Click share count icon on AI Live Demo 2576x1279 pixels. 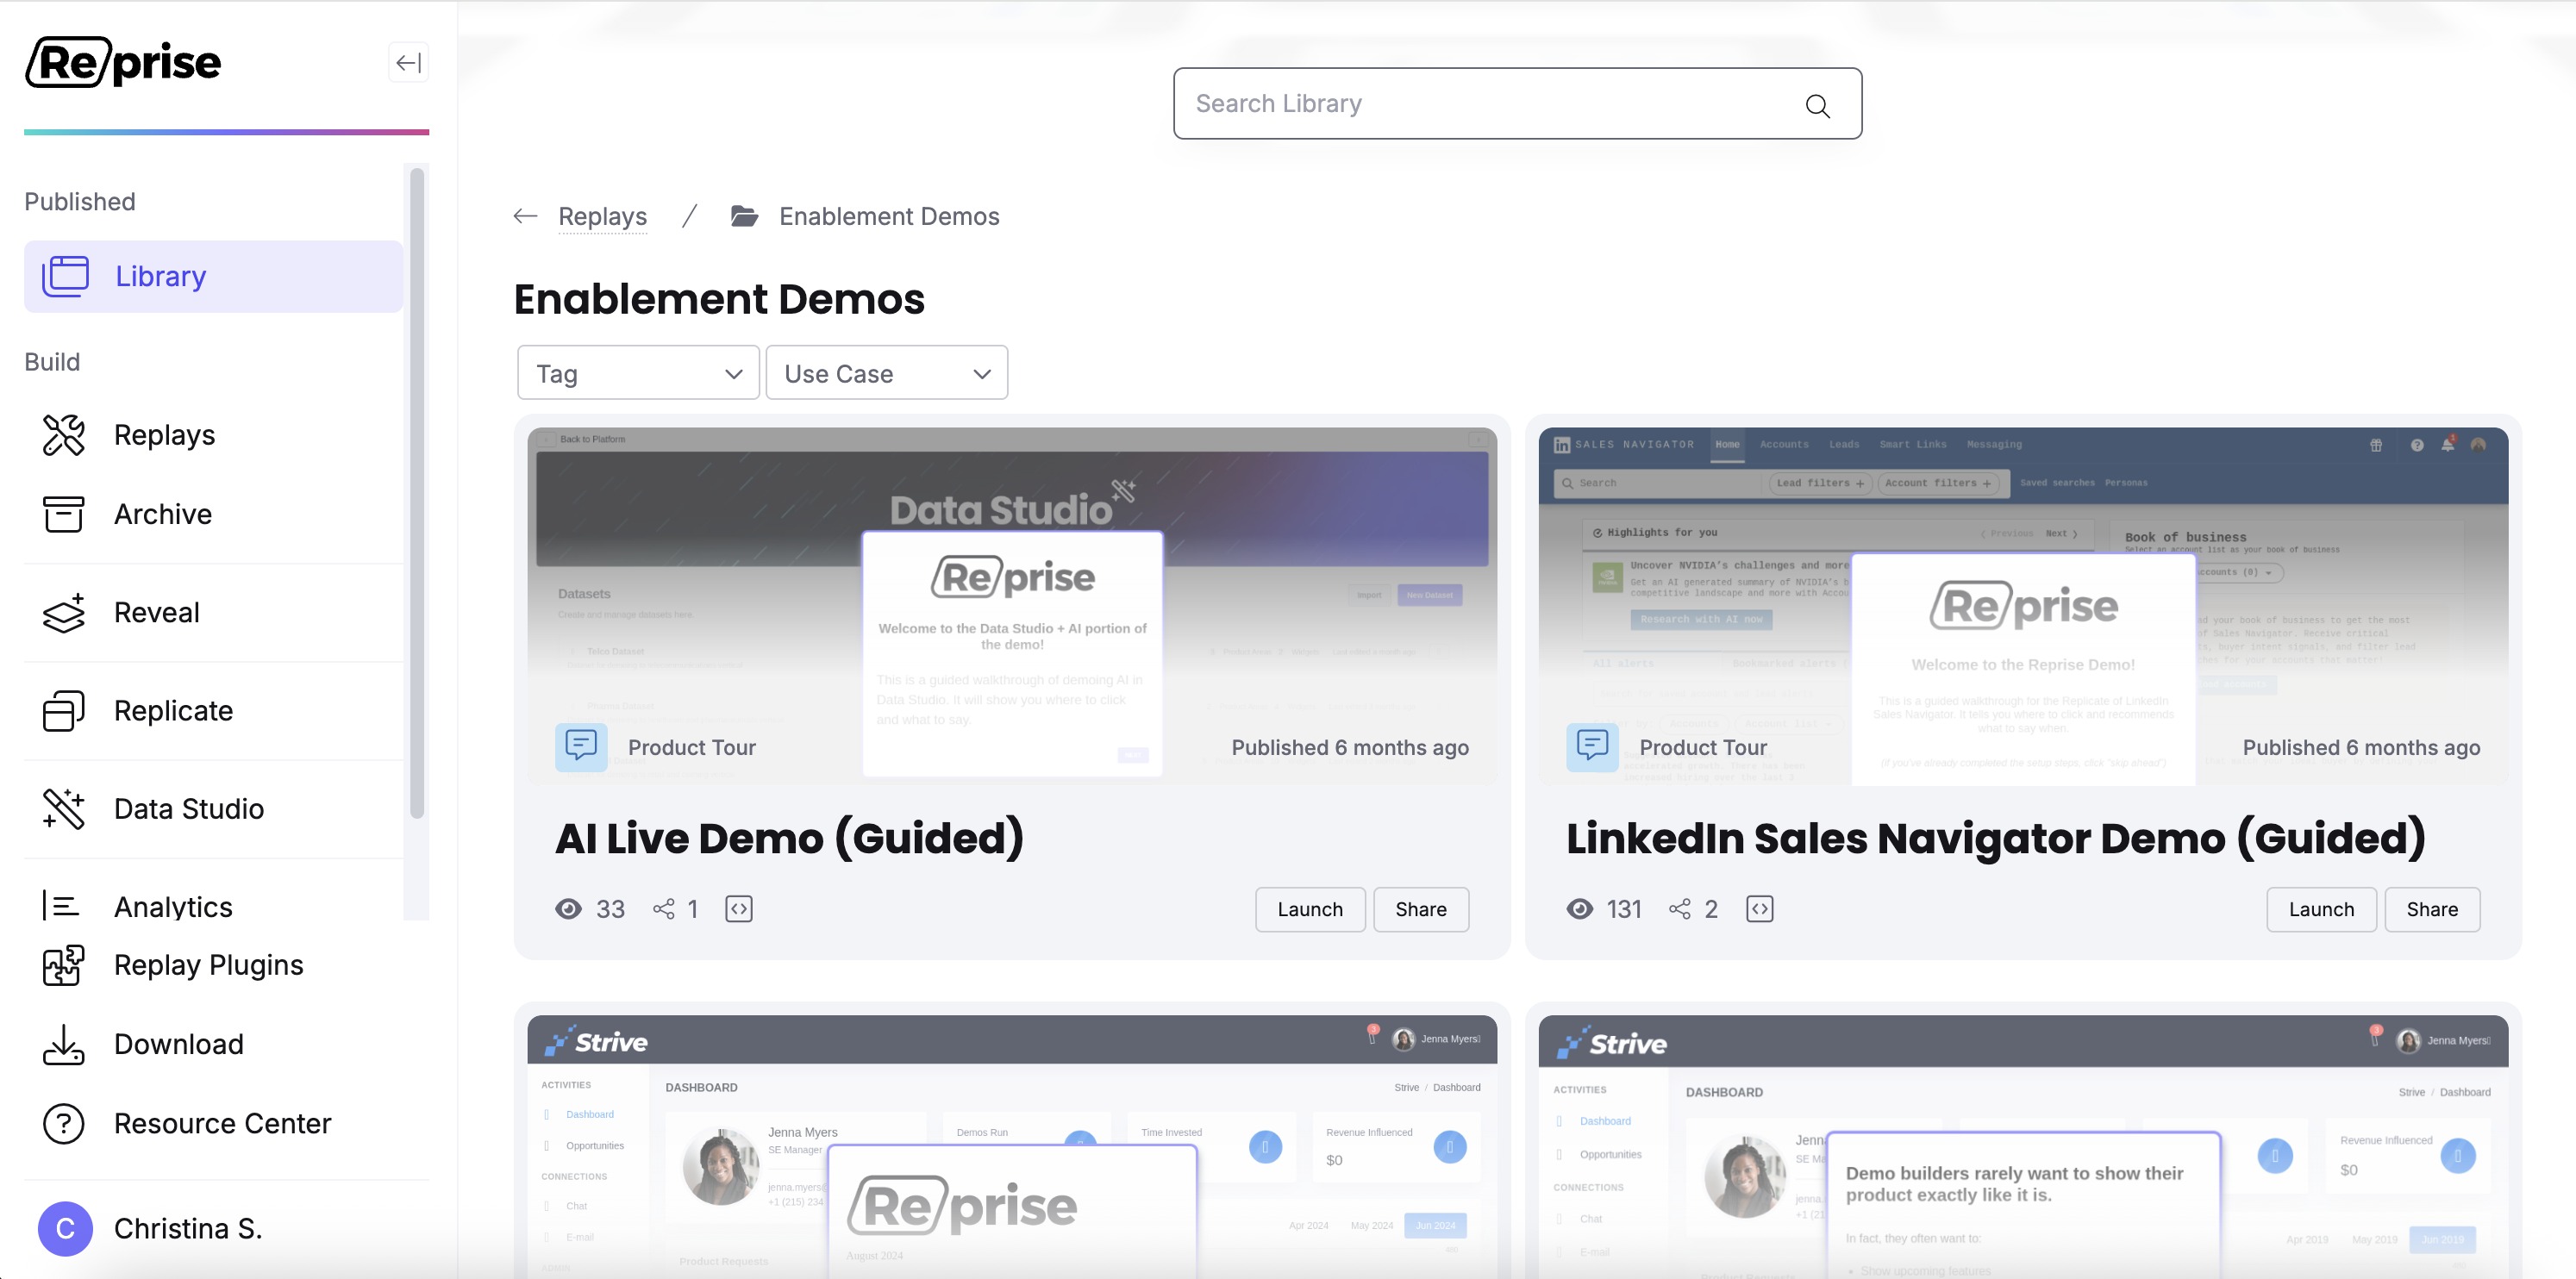pyautogui.click(x=663, y=908)
